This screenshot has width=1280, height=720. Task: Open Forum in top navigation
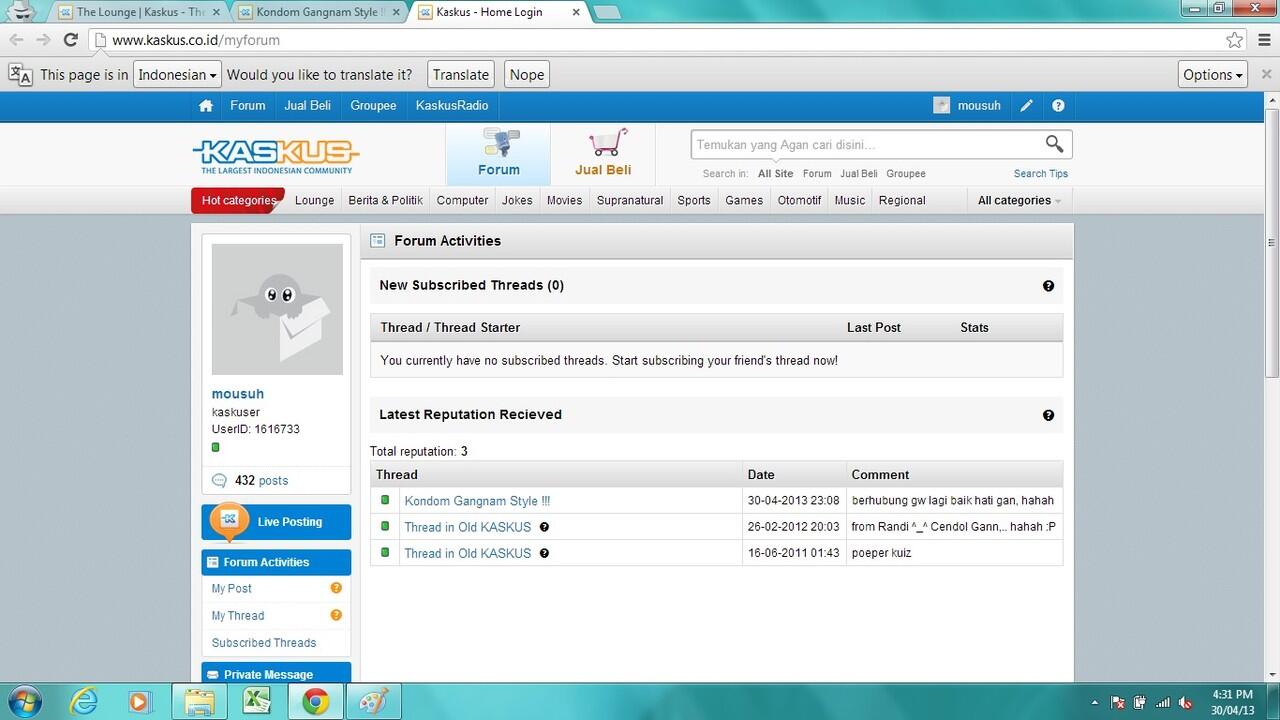tap(248, 106)
